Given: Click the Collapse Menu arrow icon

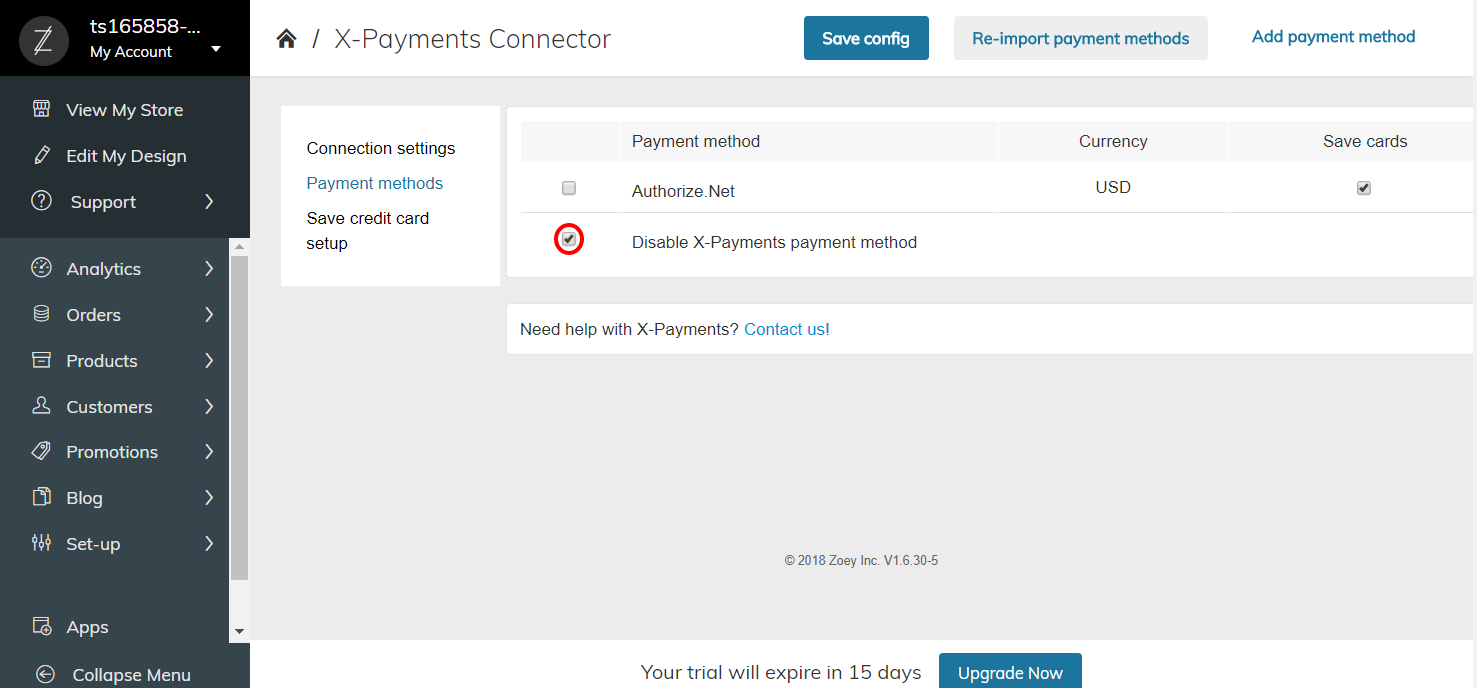Looking at the screenshot, I should click(43, 674).
